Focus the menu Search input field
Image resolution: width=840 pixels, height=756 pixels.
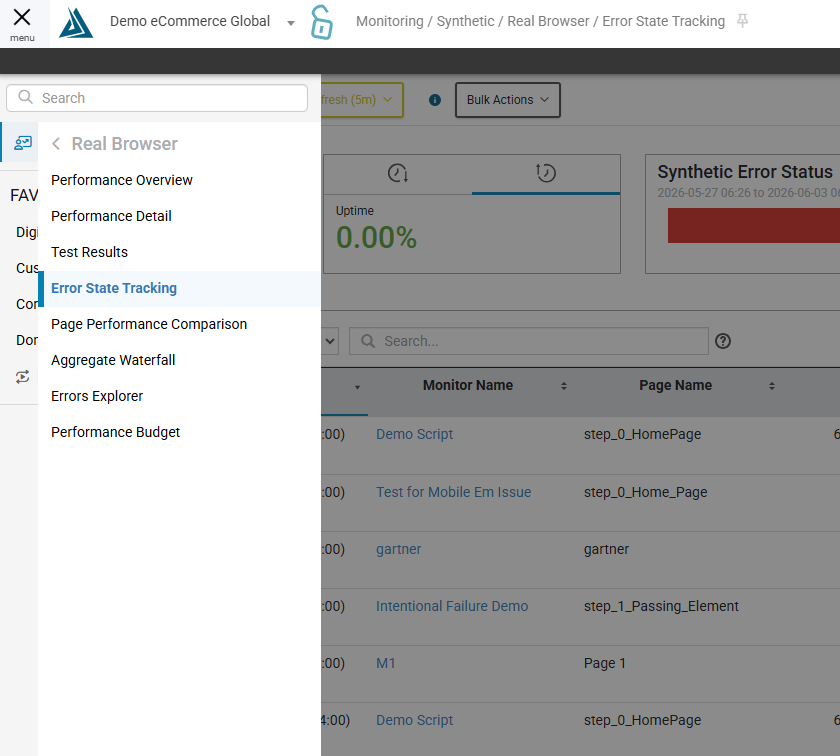point(157,98)
